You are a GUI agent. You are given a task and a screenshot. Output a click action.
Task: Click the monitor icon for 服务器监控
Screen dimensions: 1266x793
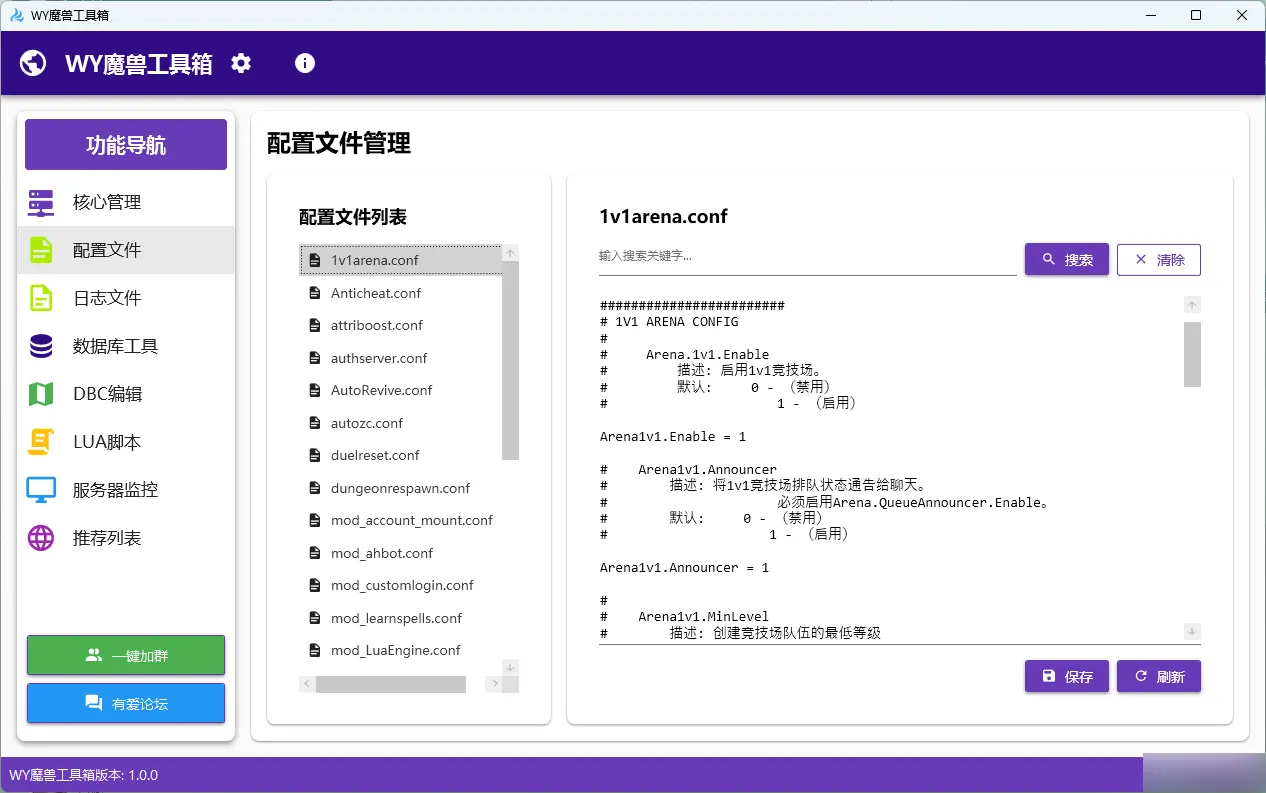pos(41,490)
